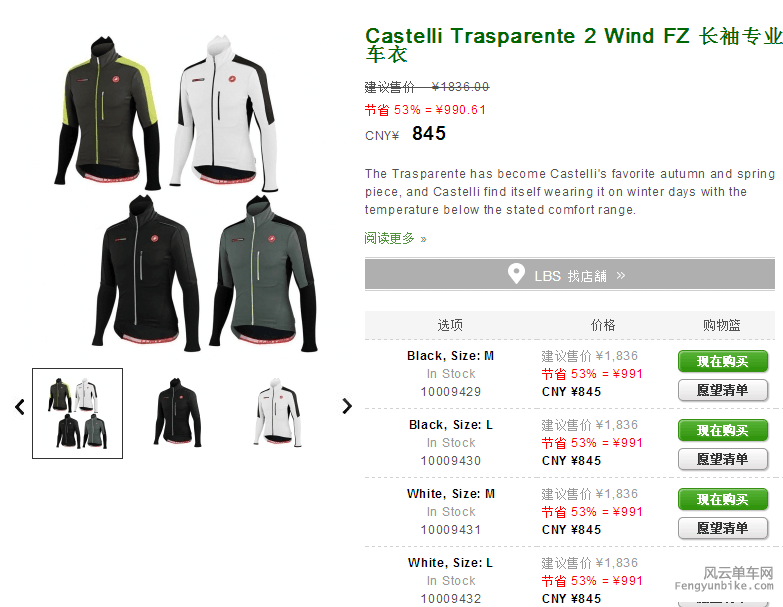
Task: Buy now Black Size M
Action: tap(723, 361)
